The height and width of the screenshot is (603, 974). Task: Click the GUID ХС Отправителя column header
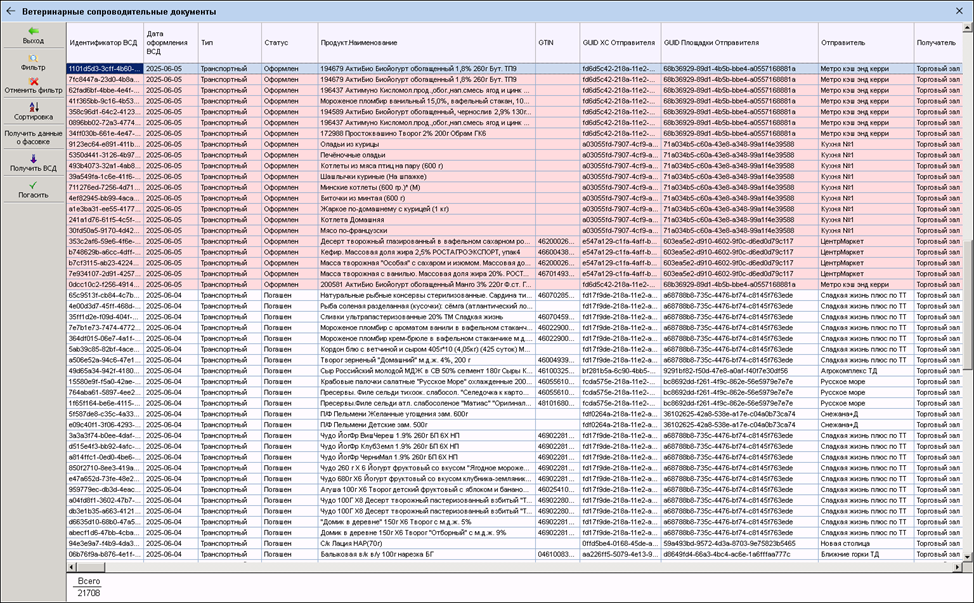(618, 43)
